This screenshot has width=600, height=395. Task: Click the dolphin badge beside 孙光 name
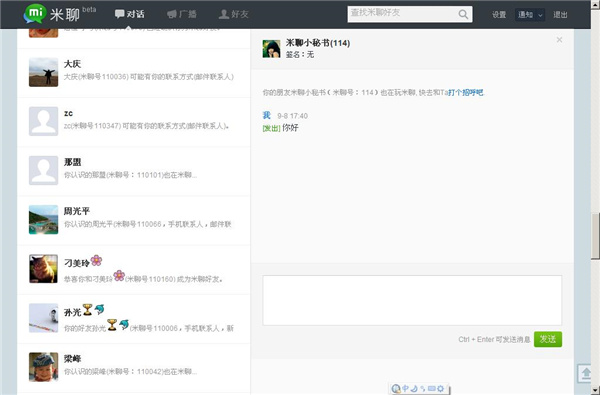[x=99, y=309]
